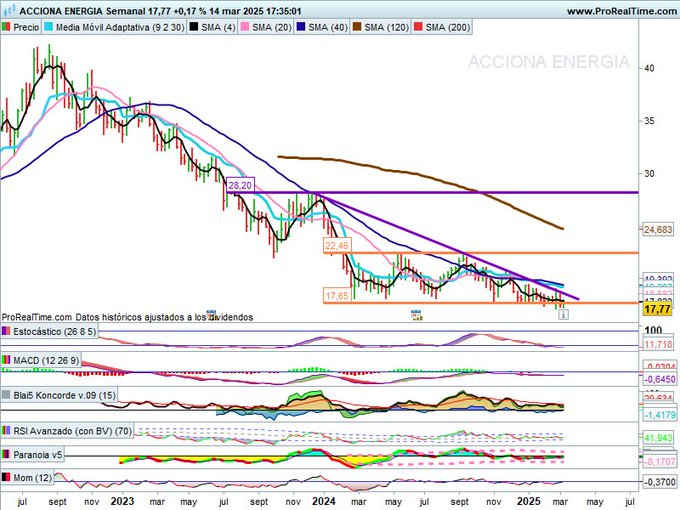The width and height of the screenshot is (680, 510).
Task: Click the 2023 dividend calendar icon
Action: tap(211, 314)
